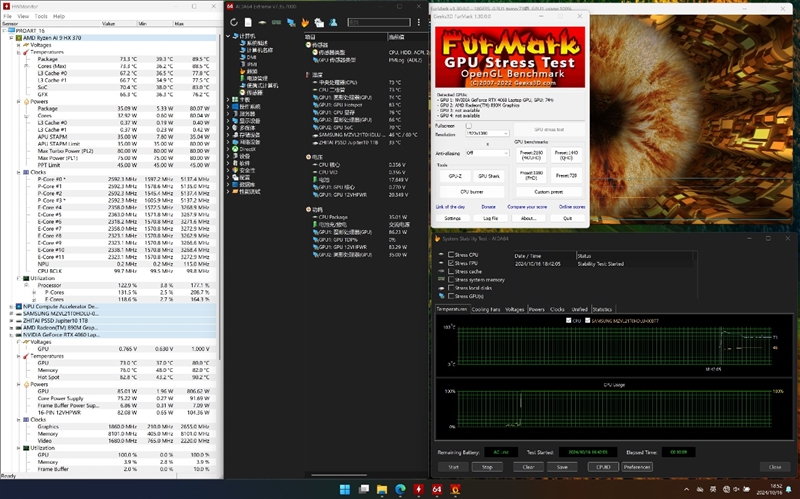Click the refresh icon in AIDA64 toolbar
The image size is (800, 499).
[x=234, y=22]
